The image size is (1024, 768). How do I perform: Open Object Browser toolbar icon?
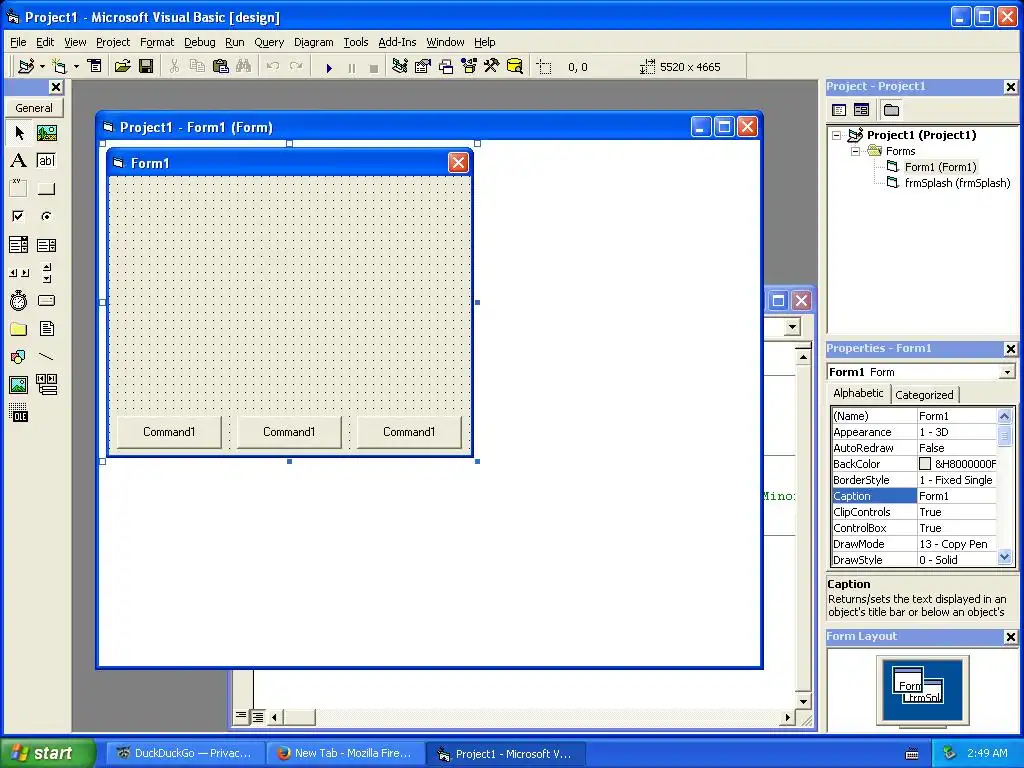(469, 67)
